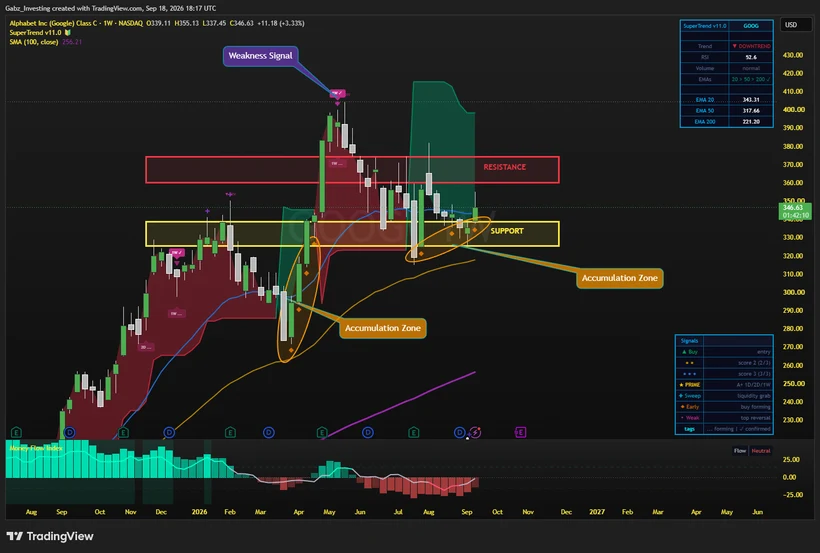Screen dimensions: 820x553
Task: Select the SUPPORT zone label
Action: 507,231
